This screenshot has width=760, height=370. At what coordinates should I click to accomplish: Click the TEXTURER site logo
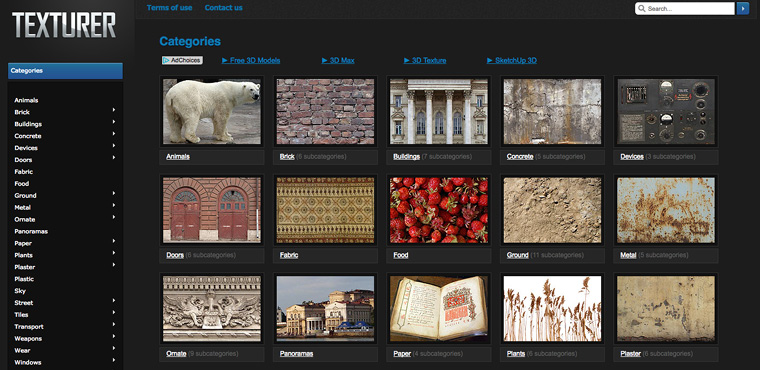(x=64, y=25)
